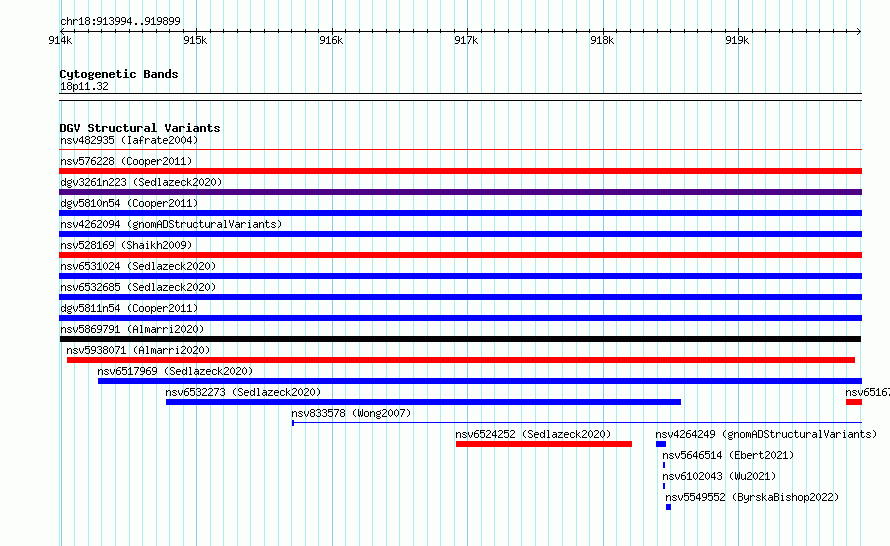Image resolution: width=890 pixels, height=546 pixels.
Task: Click the nsv4262094 (gnomADStructuralVariants) label
Action: click(x=171, y=224)
